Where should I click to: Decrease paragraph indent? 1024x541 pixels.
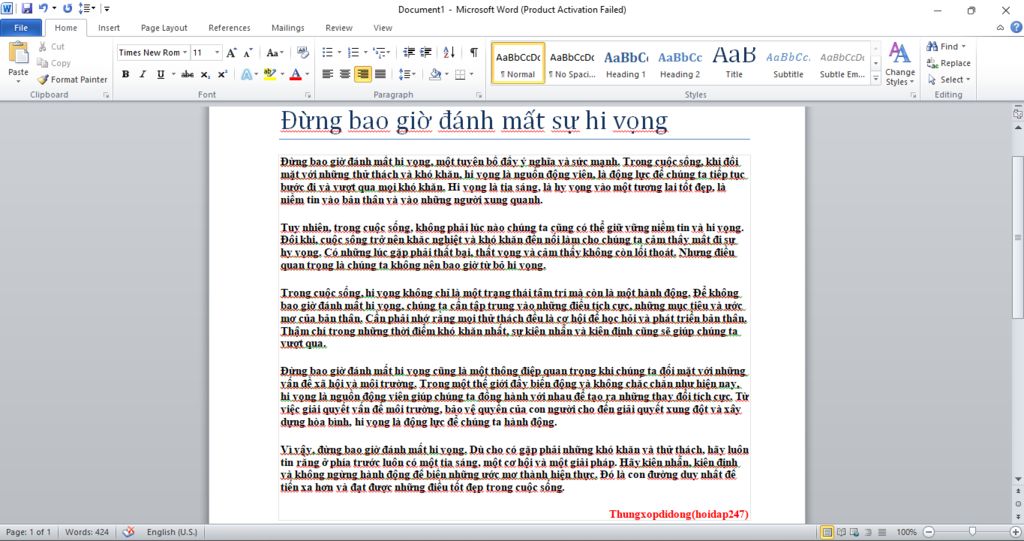(409, 52)
